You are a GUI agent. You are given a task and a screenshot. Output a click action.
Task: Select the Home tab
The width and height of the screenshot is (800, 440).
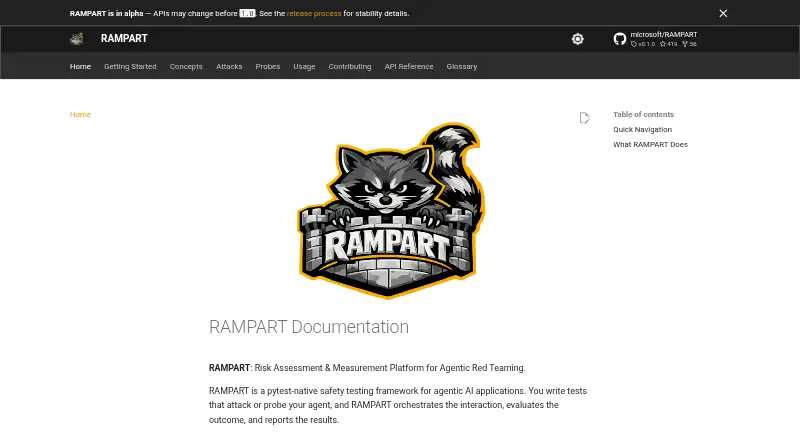pos(80,66)
